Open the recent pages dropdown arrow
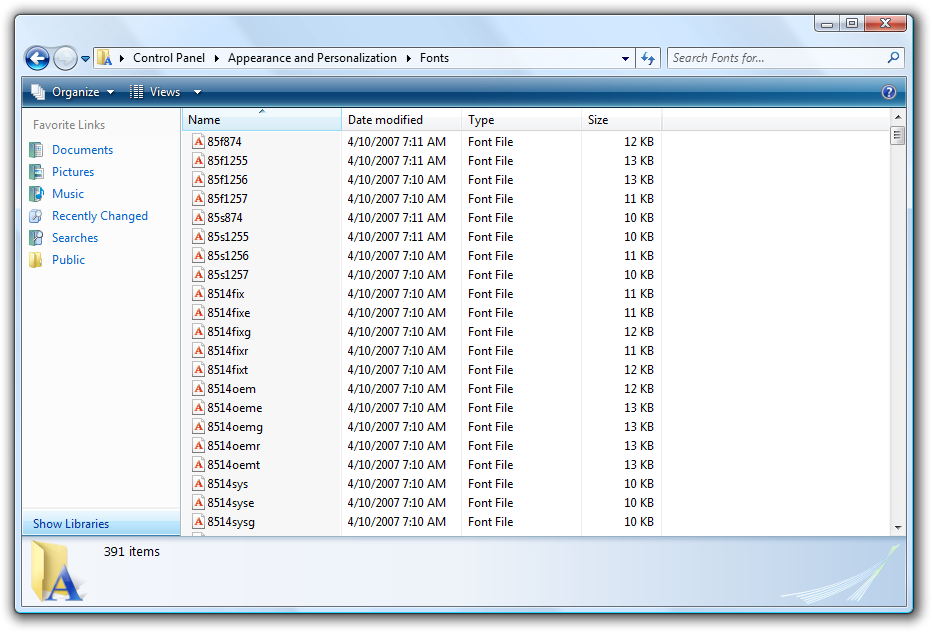 pos(86,59)
